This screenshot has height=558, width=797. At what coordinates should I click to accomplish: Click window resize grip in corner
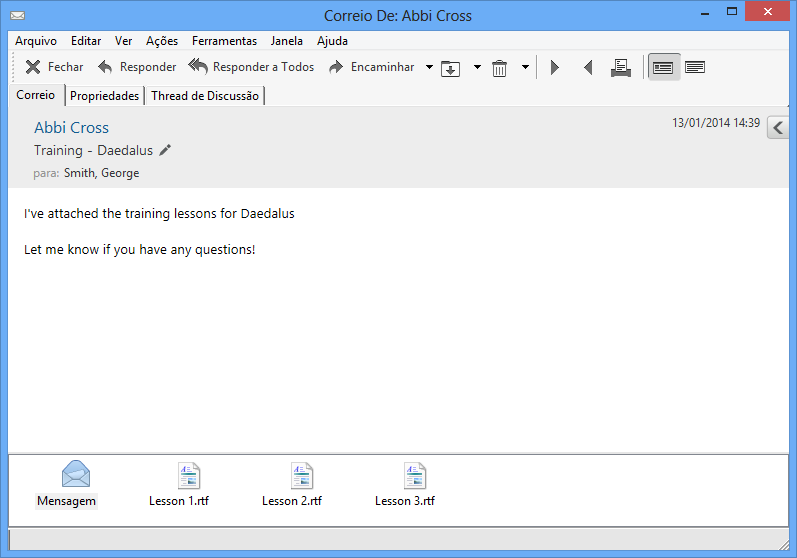pyautogui.click(x=784, y=544)
